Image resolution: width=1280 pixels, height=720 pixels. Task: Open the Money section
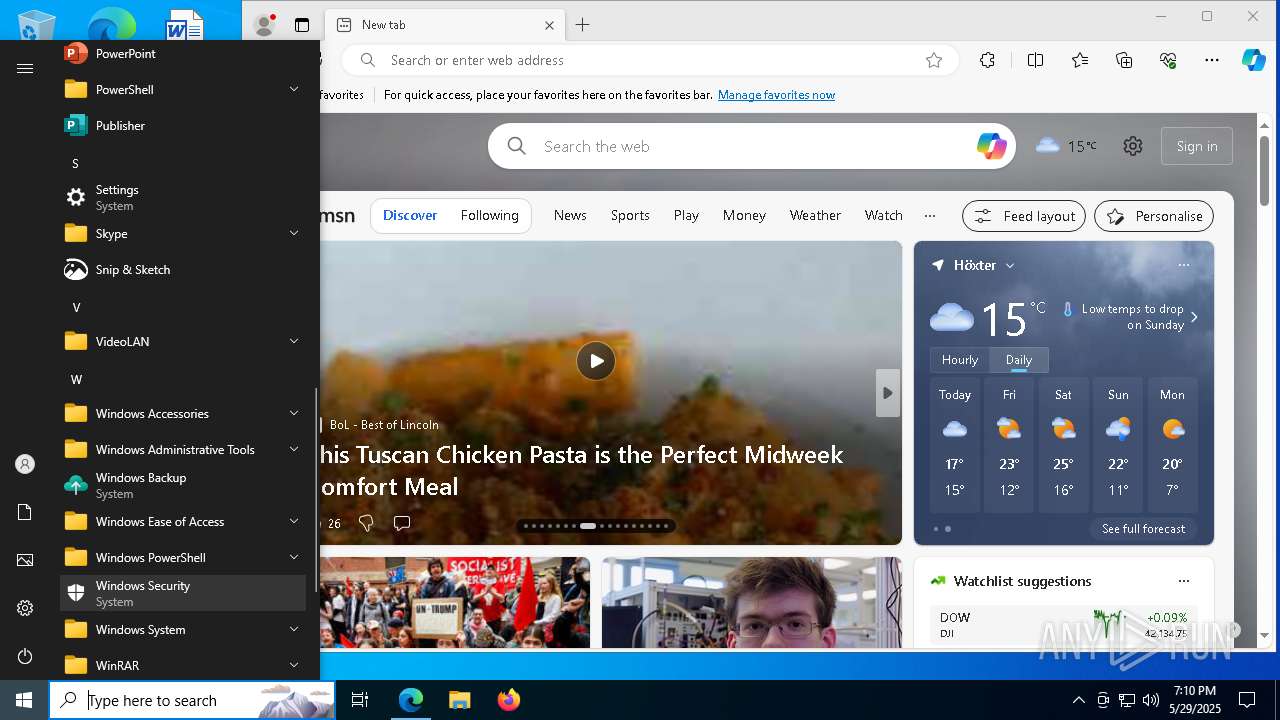click(x=744, y=215)
